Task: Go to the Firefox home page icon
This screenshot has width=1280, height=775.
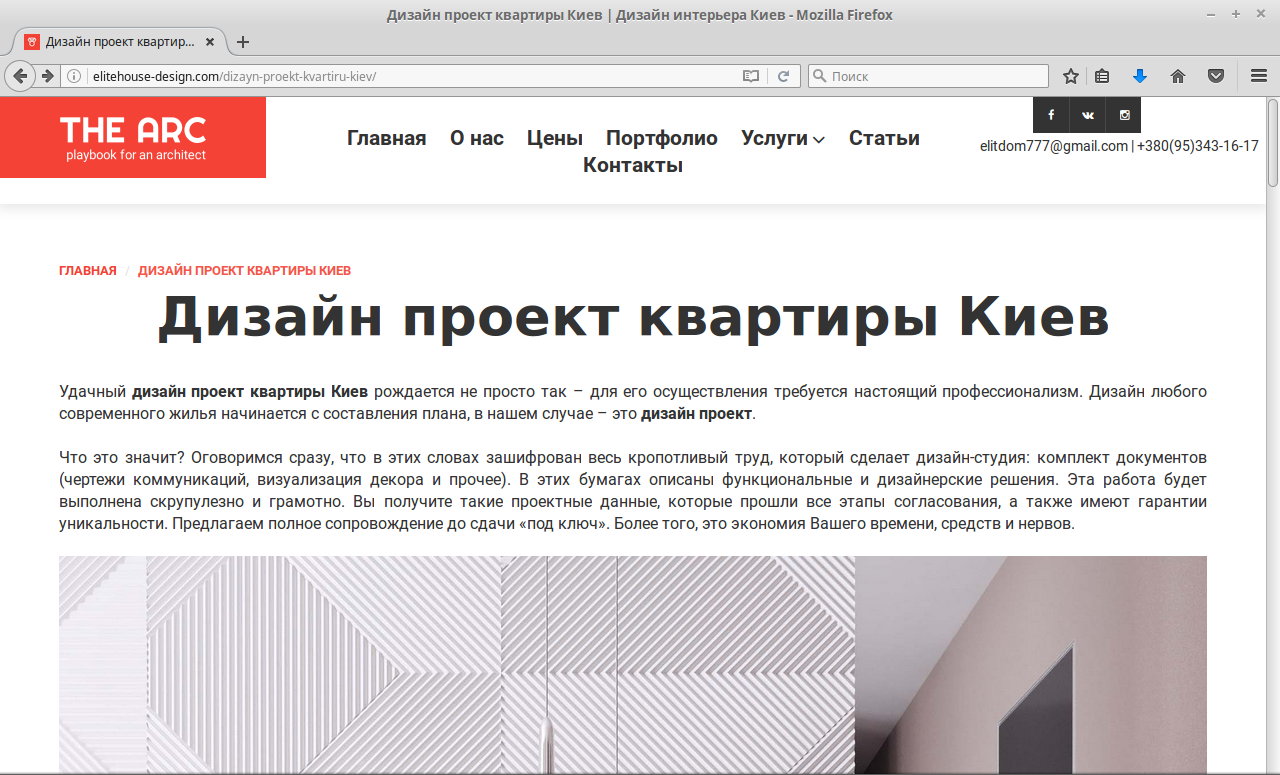Action: pos(1178,76)
